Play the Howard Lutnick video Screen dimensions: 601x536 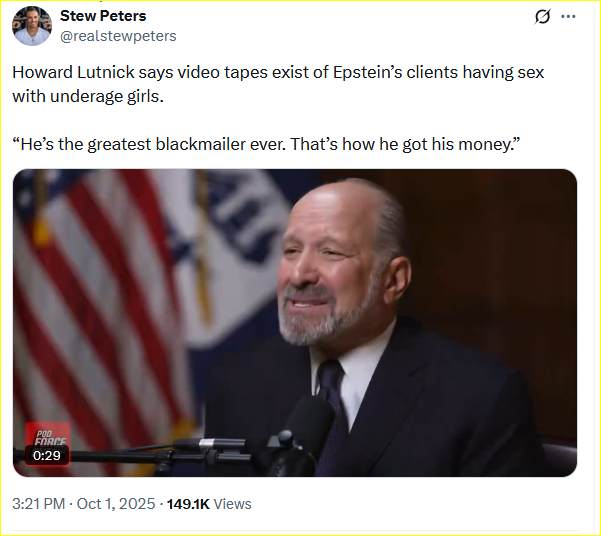294,321
